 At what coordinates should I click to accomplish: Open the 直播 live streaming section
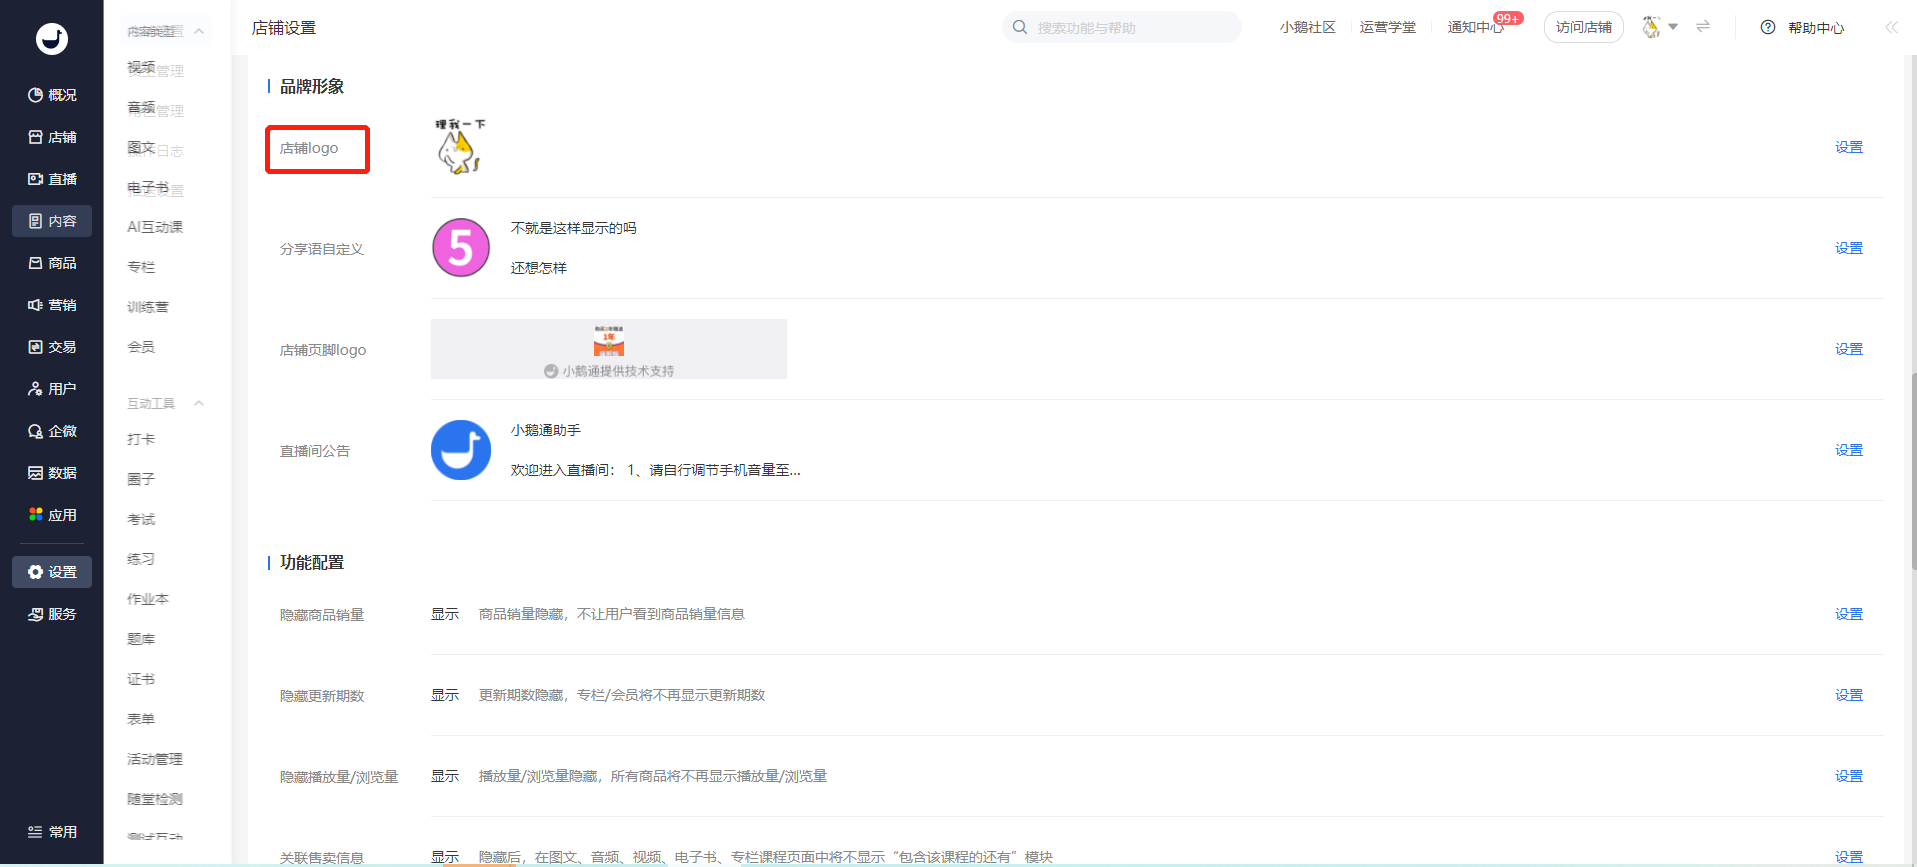pyautogui.click(x=52, y=179)
